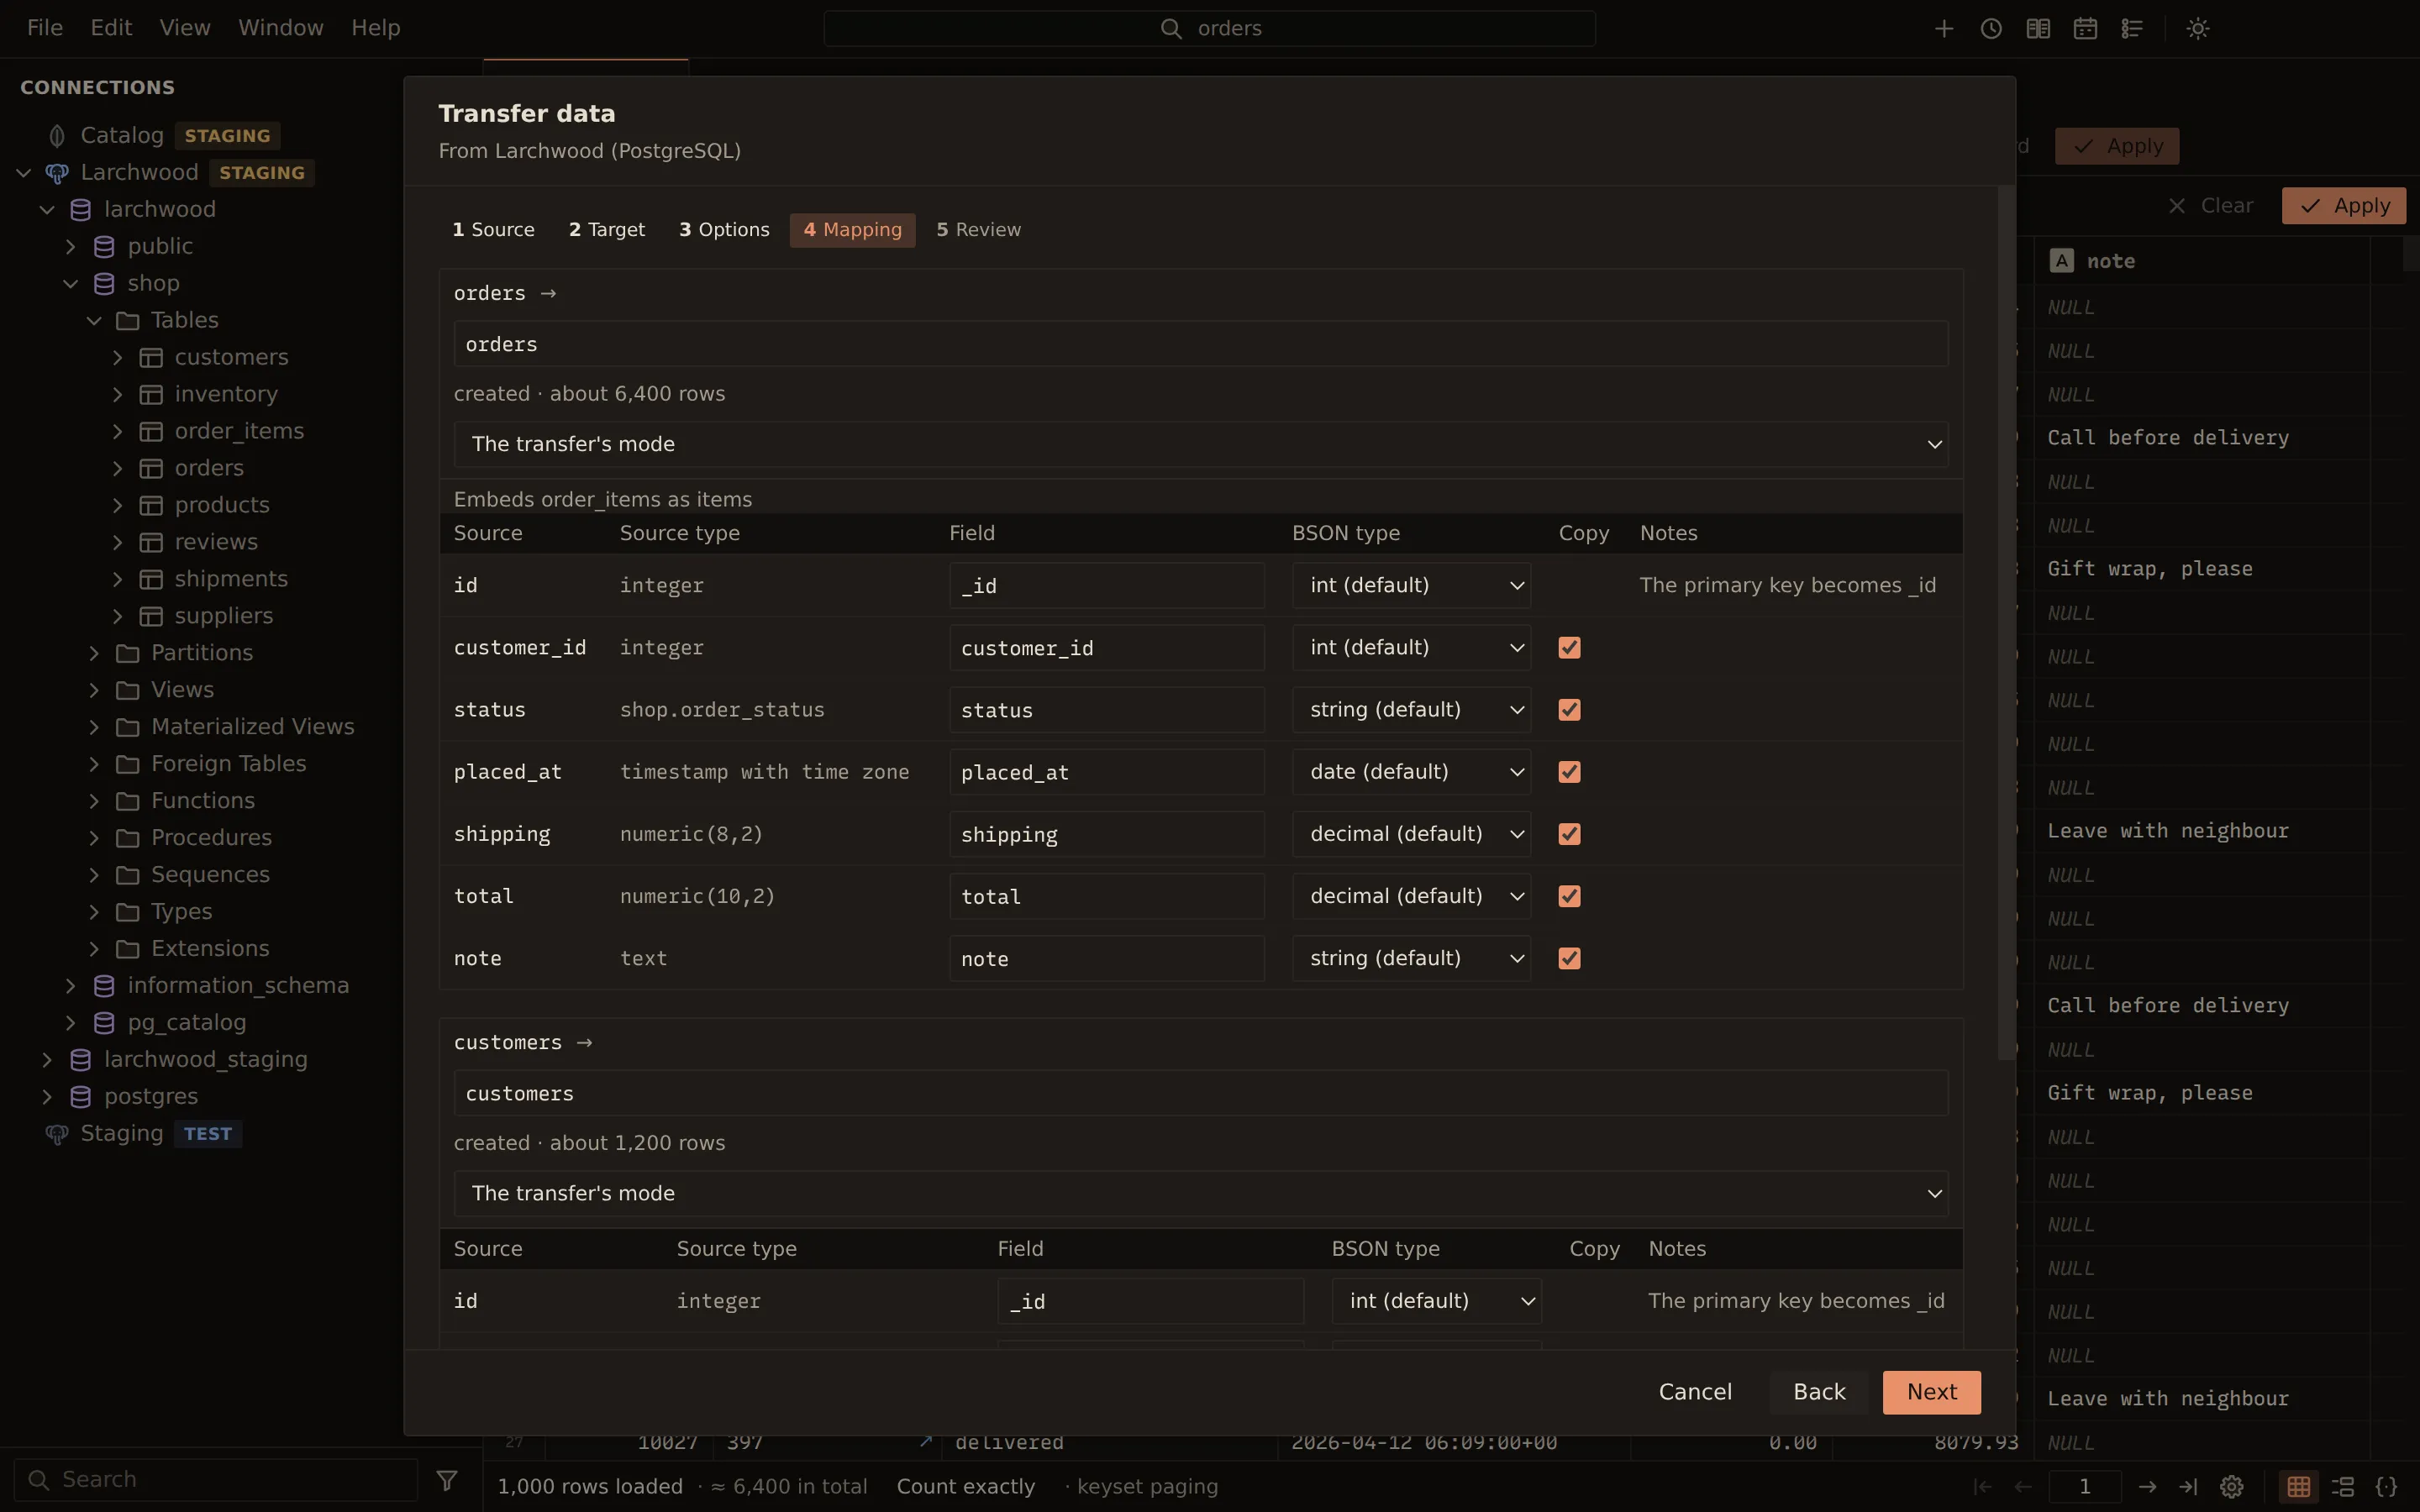The width and height of the screenshot is (2420, 1512).
Task: Click the orders table icon in sidebar
Action: tap(151, 468)
